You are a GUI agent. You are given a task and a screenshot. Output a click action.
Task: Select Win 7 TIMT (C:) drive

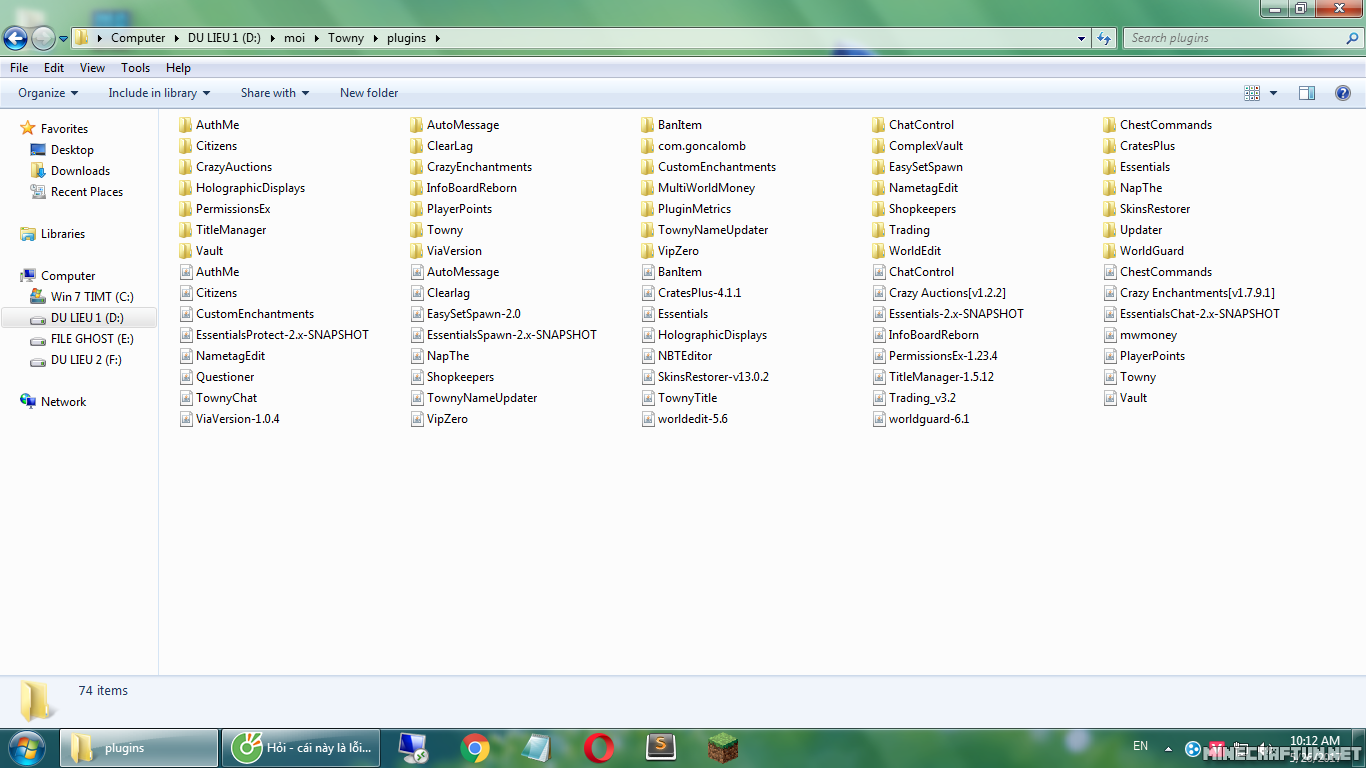[x=82, y=297]
